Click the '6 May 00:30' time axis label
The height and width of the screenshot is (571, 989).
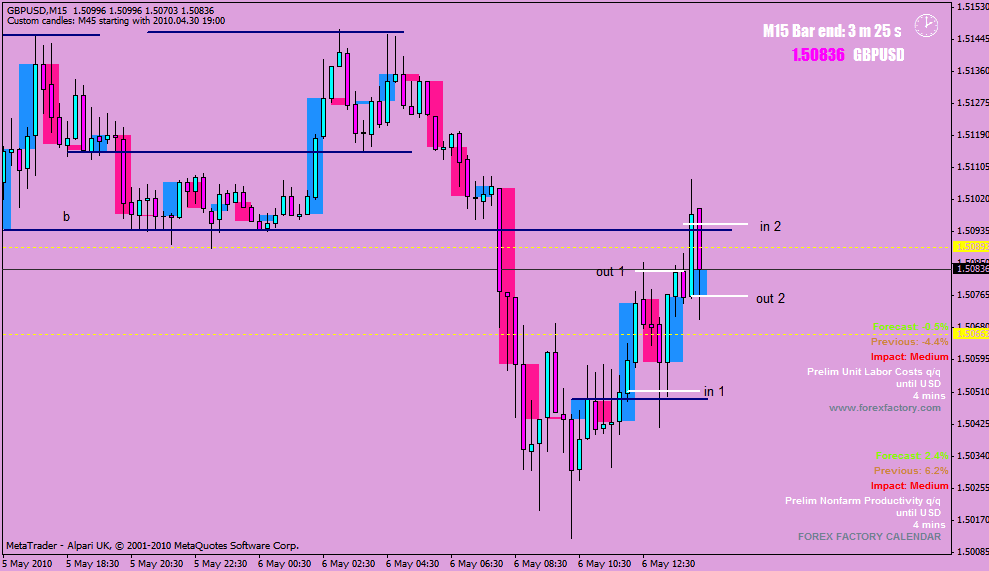[x=284, y=563]
